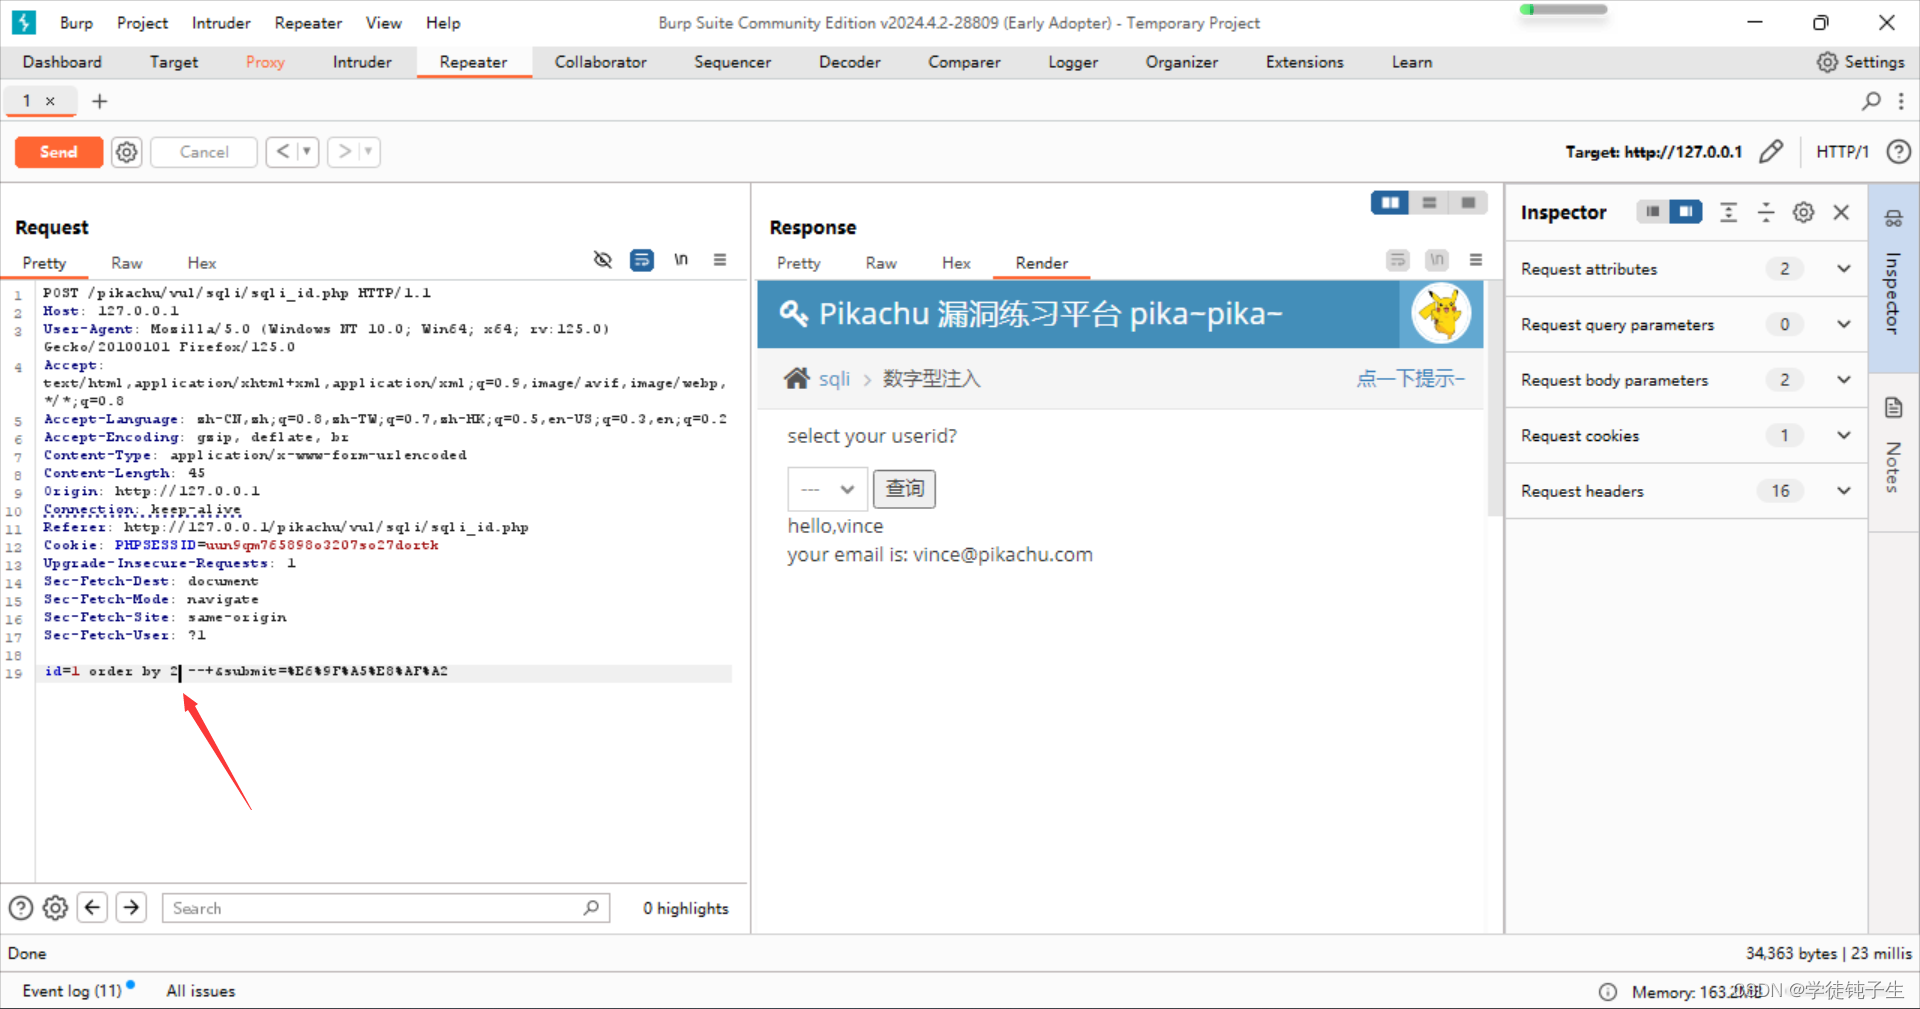1920x1009 pixels.
Task: Click the memory info icon in the status bar
Action: tap(1608, 992)
